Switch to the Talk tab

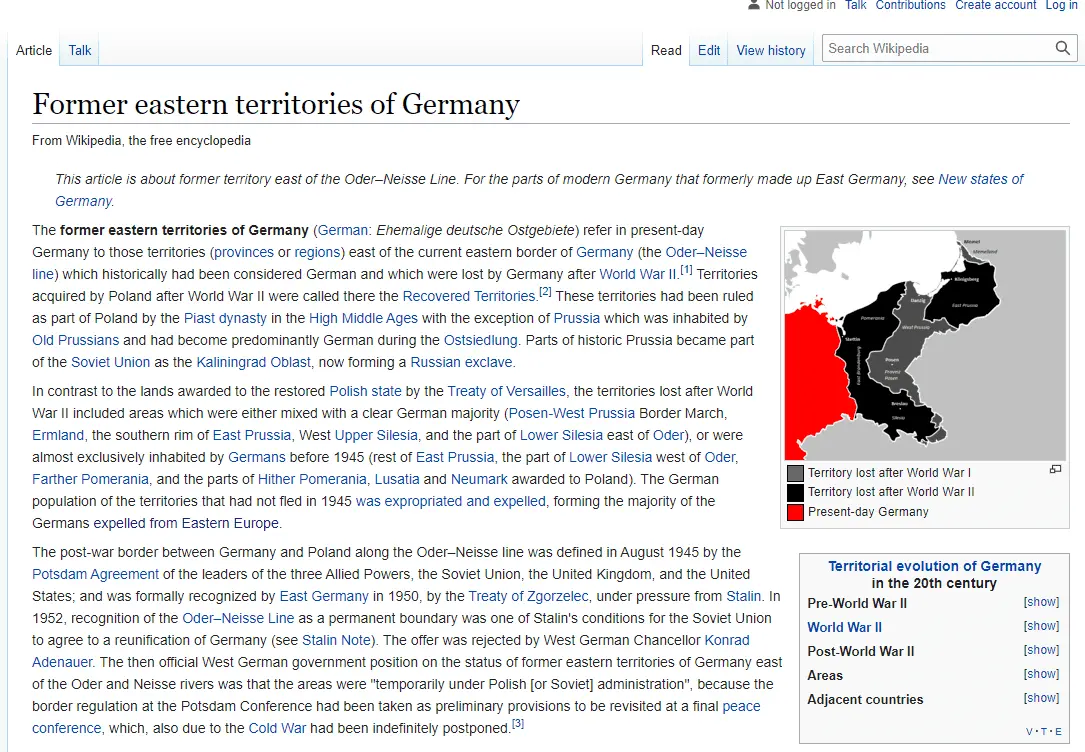pos(80,50)
